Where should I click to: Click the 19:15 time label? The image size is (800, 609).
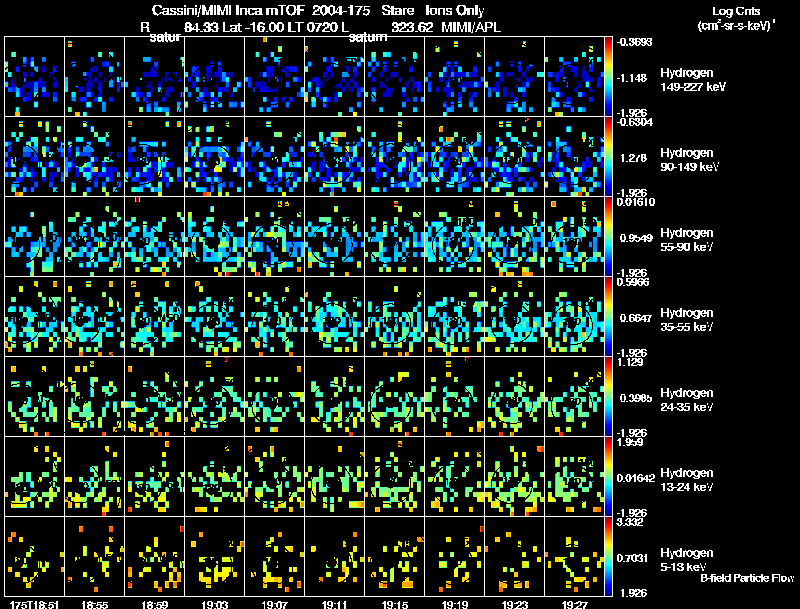pyautogui.click(x=395, y=605)
